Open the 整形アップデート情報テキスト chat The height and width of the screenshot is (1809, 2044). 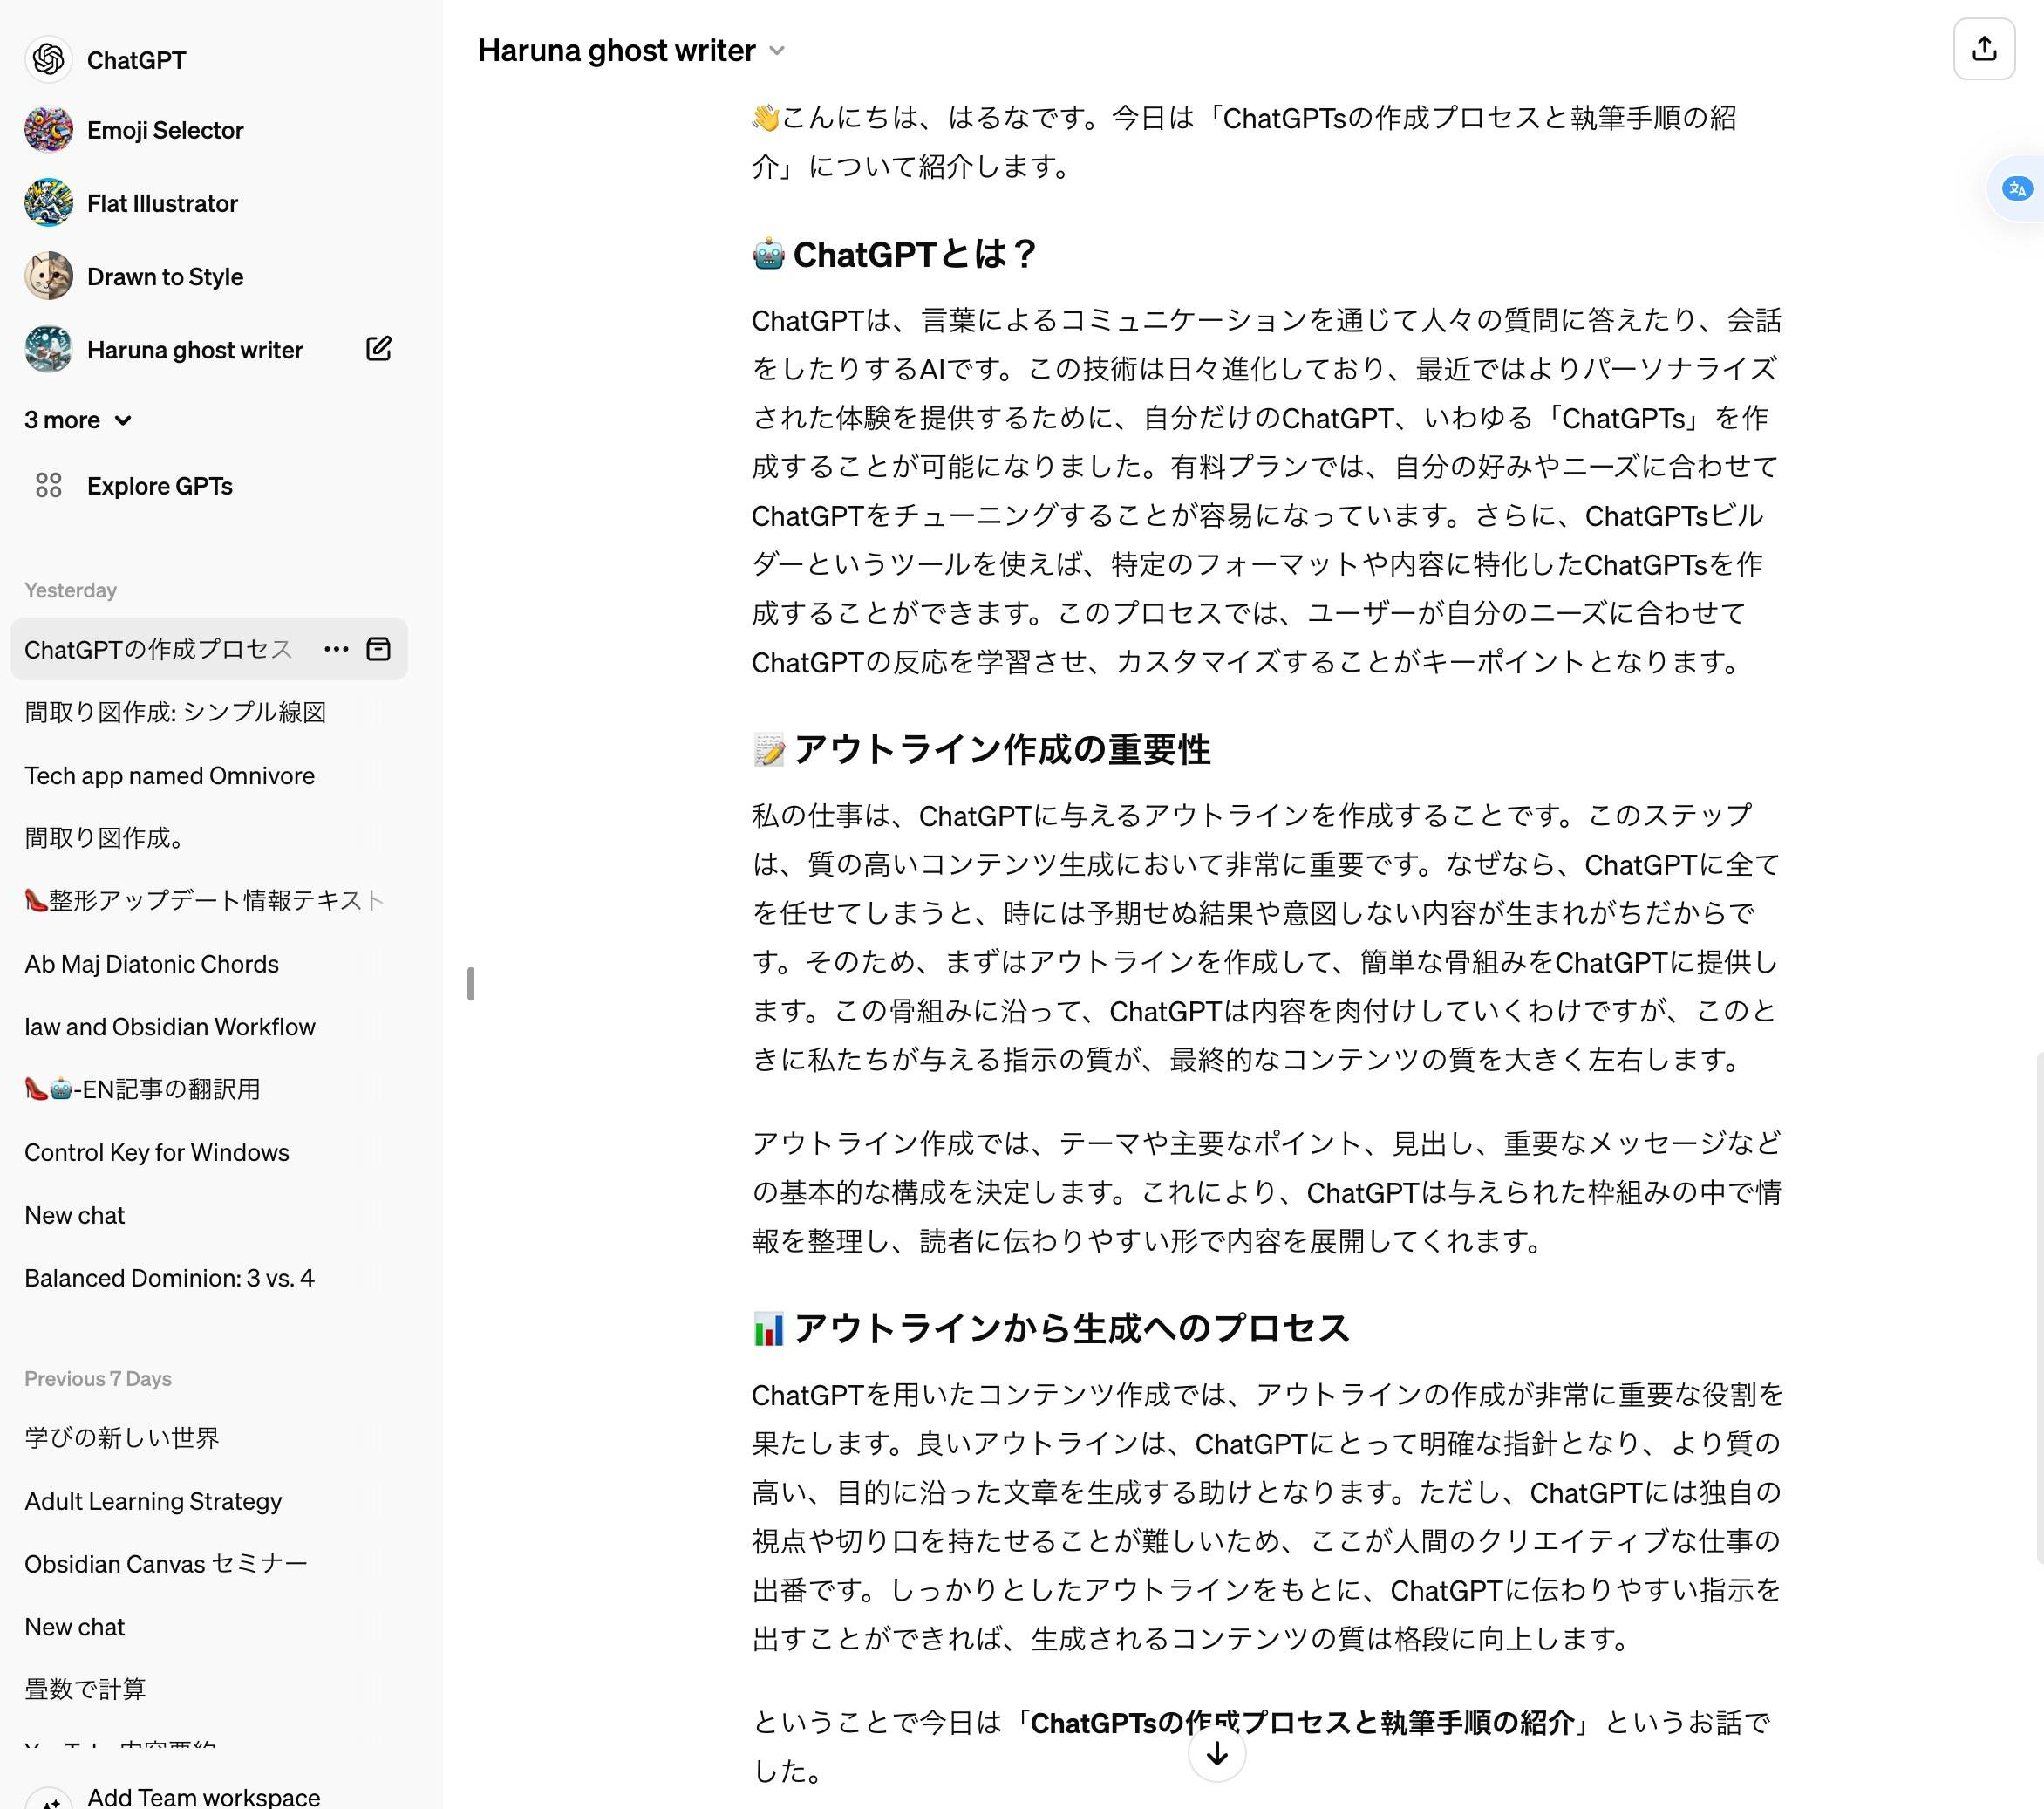point(204,900)
